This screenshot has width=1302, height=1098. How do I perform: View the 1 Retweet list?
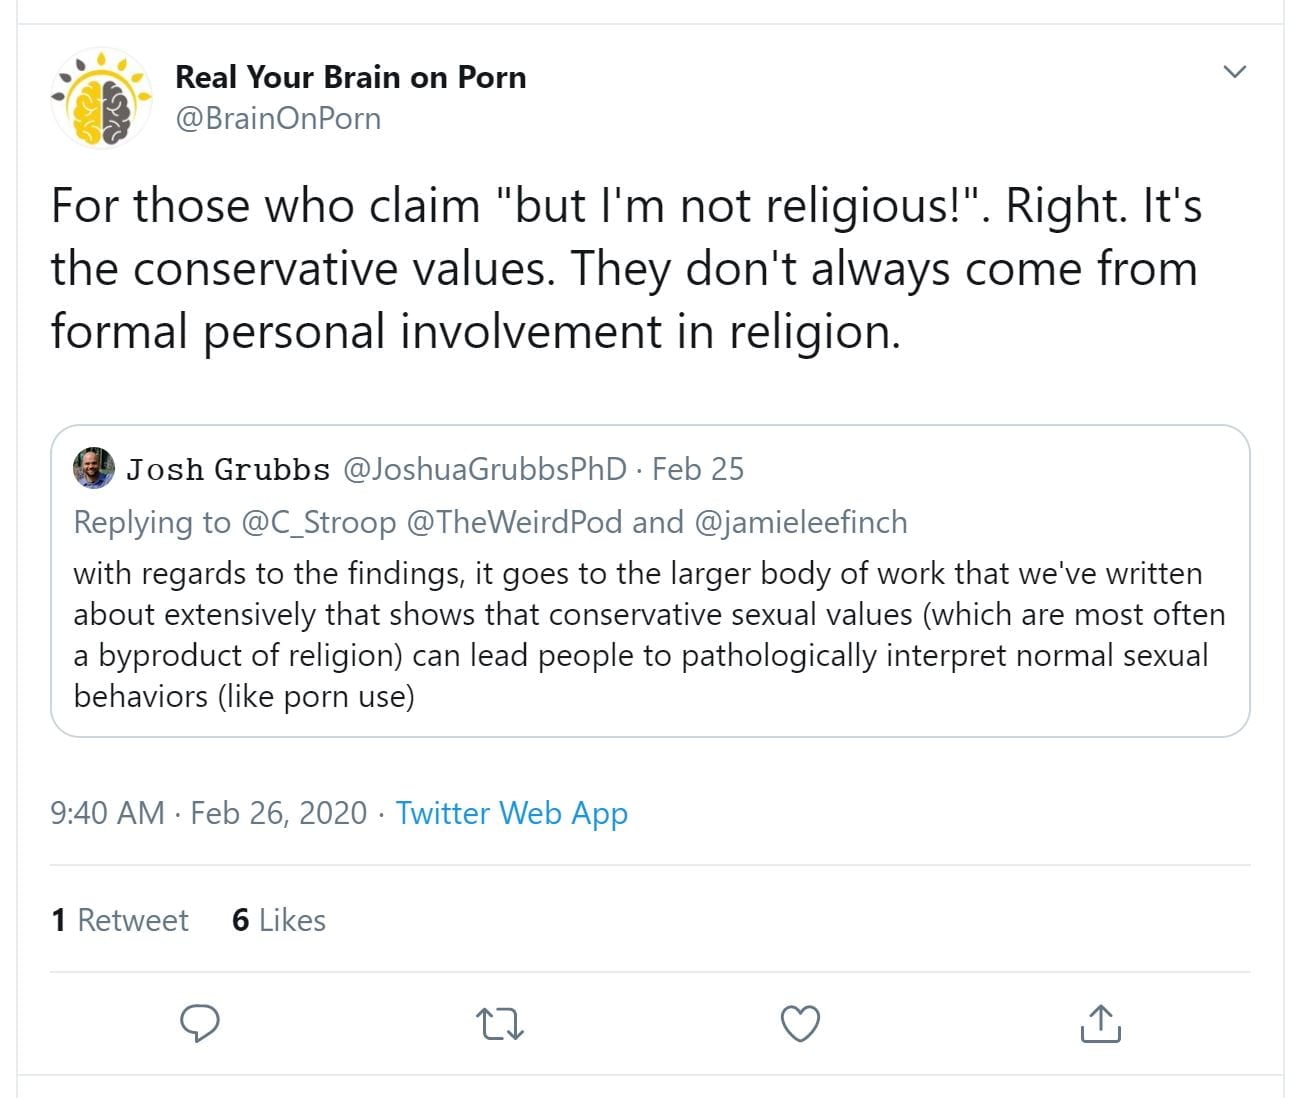coord(120,920)
